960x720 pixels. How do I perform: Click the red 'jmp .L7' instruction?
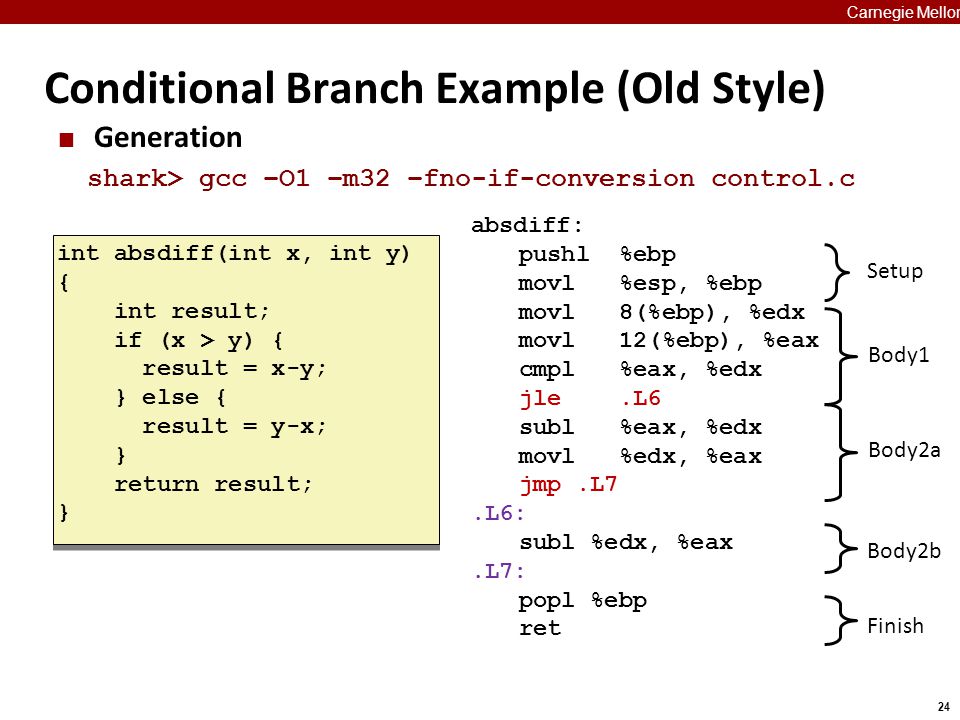point(568,485)
